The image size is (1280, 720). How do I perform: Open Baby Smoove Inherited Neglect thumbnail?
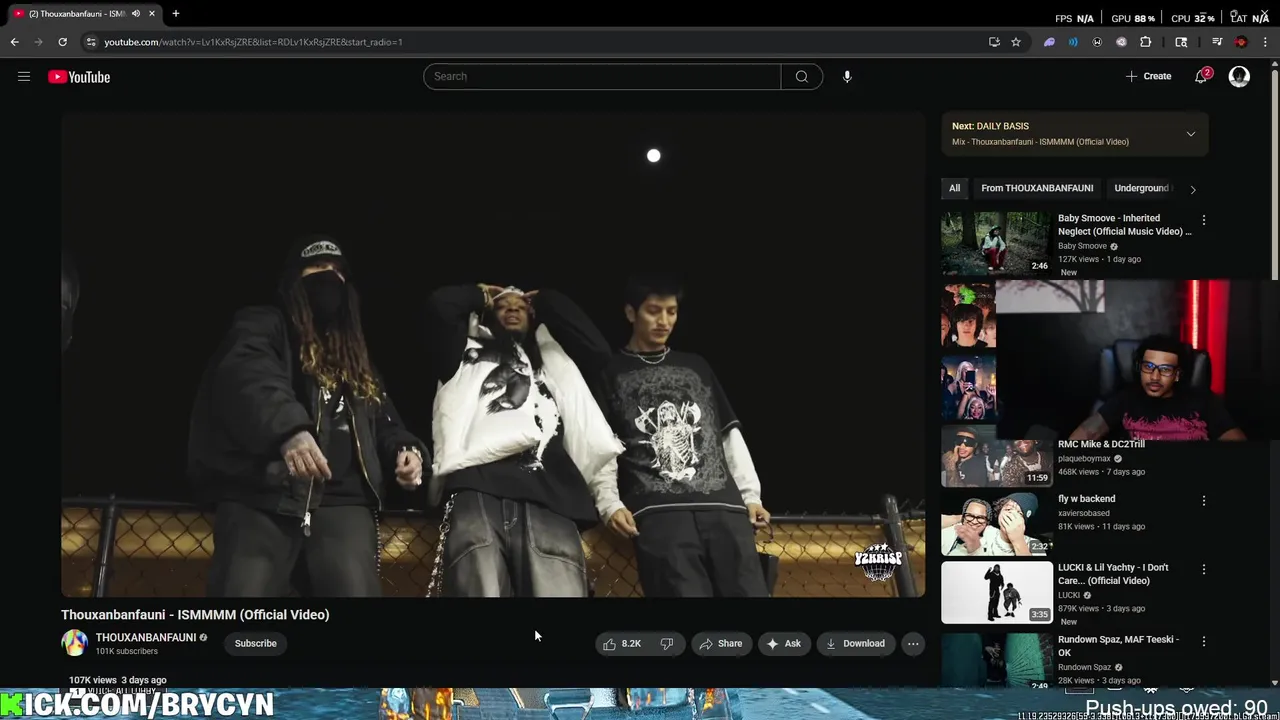(997, 243)
